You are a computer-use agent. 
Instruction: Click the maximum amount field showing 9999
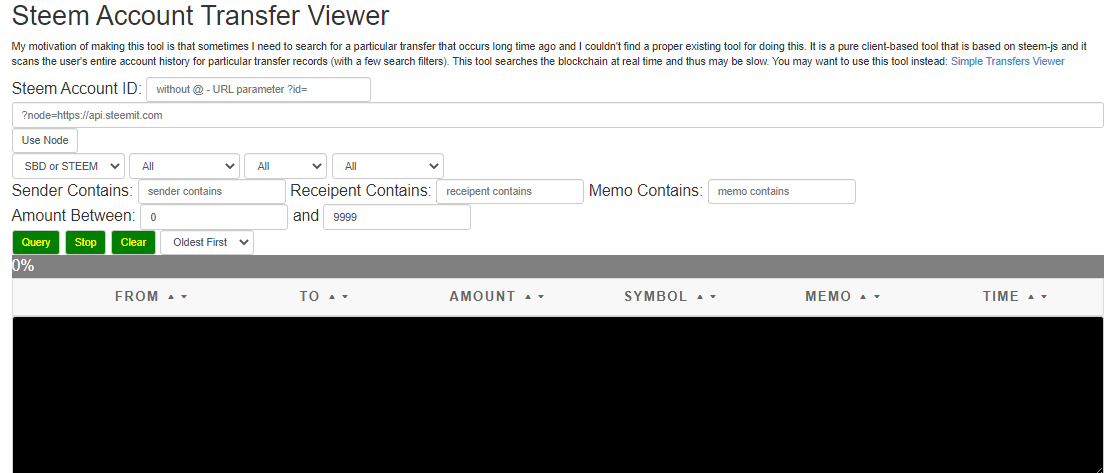[x=397, y=217]
